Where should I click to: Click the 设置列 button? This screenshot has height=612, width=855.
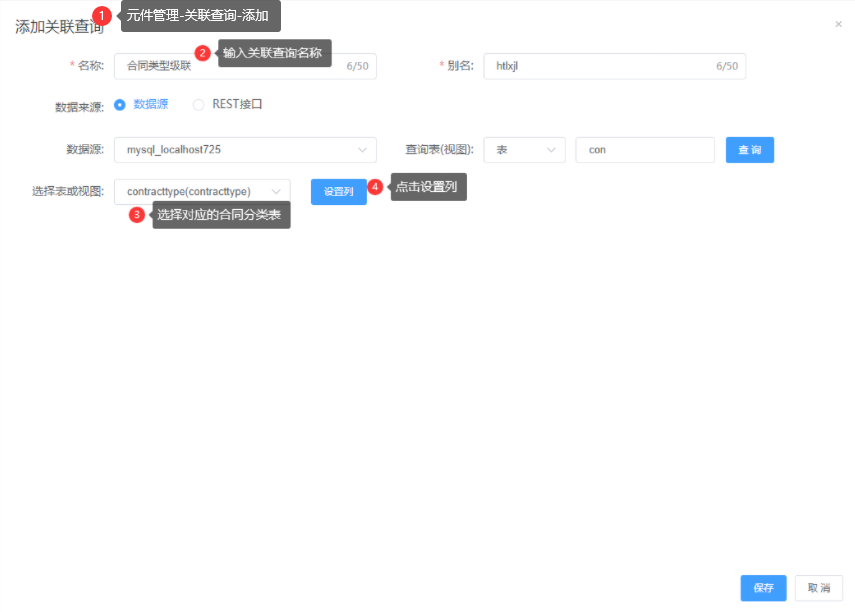click(338, 192)
